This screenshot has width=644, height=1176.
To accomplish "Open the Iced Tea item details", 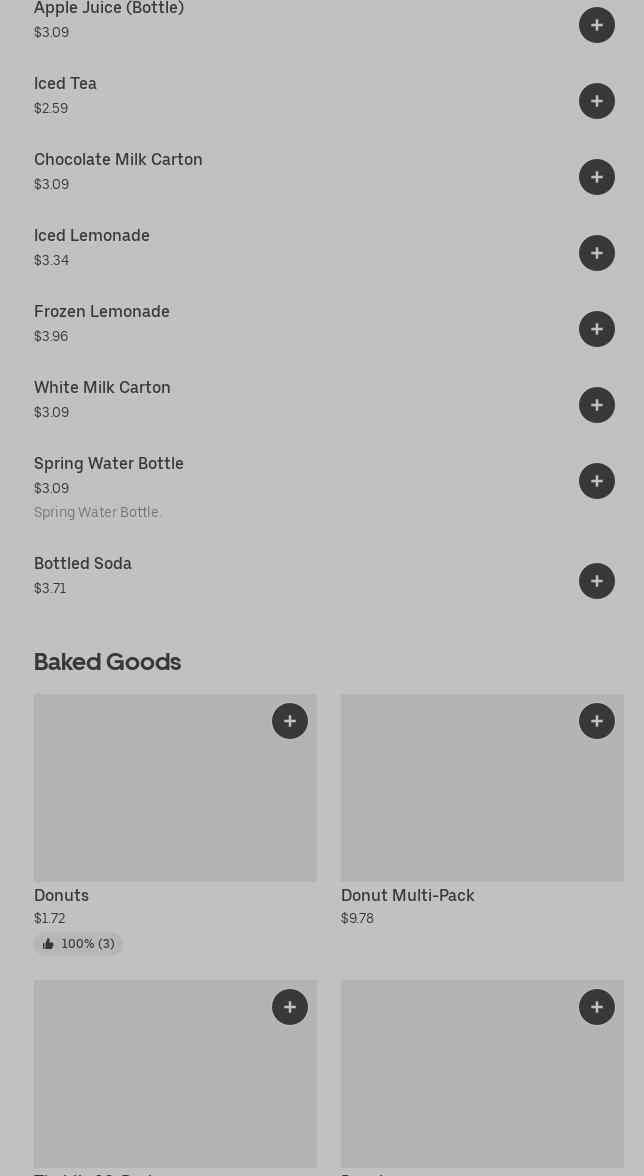I will tap(65, 84).
